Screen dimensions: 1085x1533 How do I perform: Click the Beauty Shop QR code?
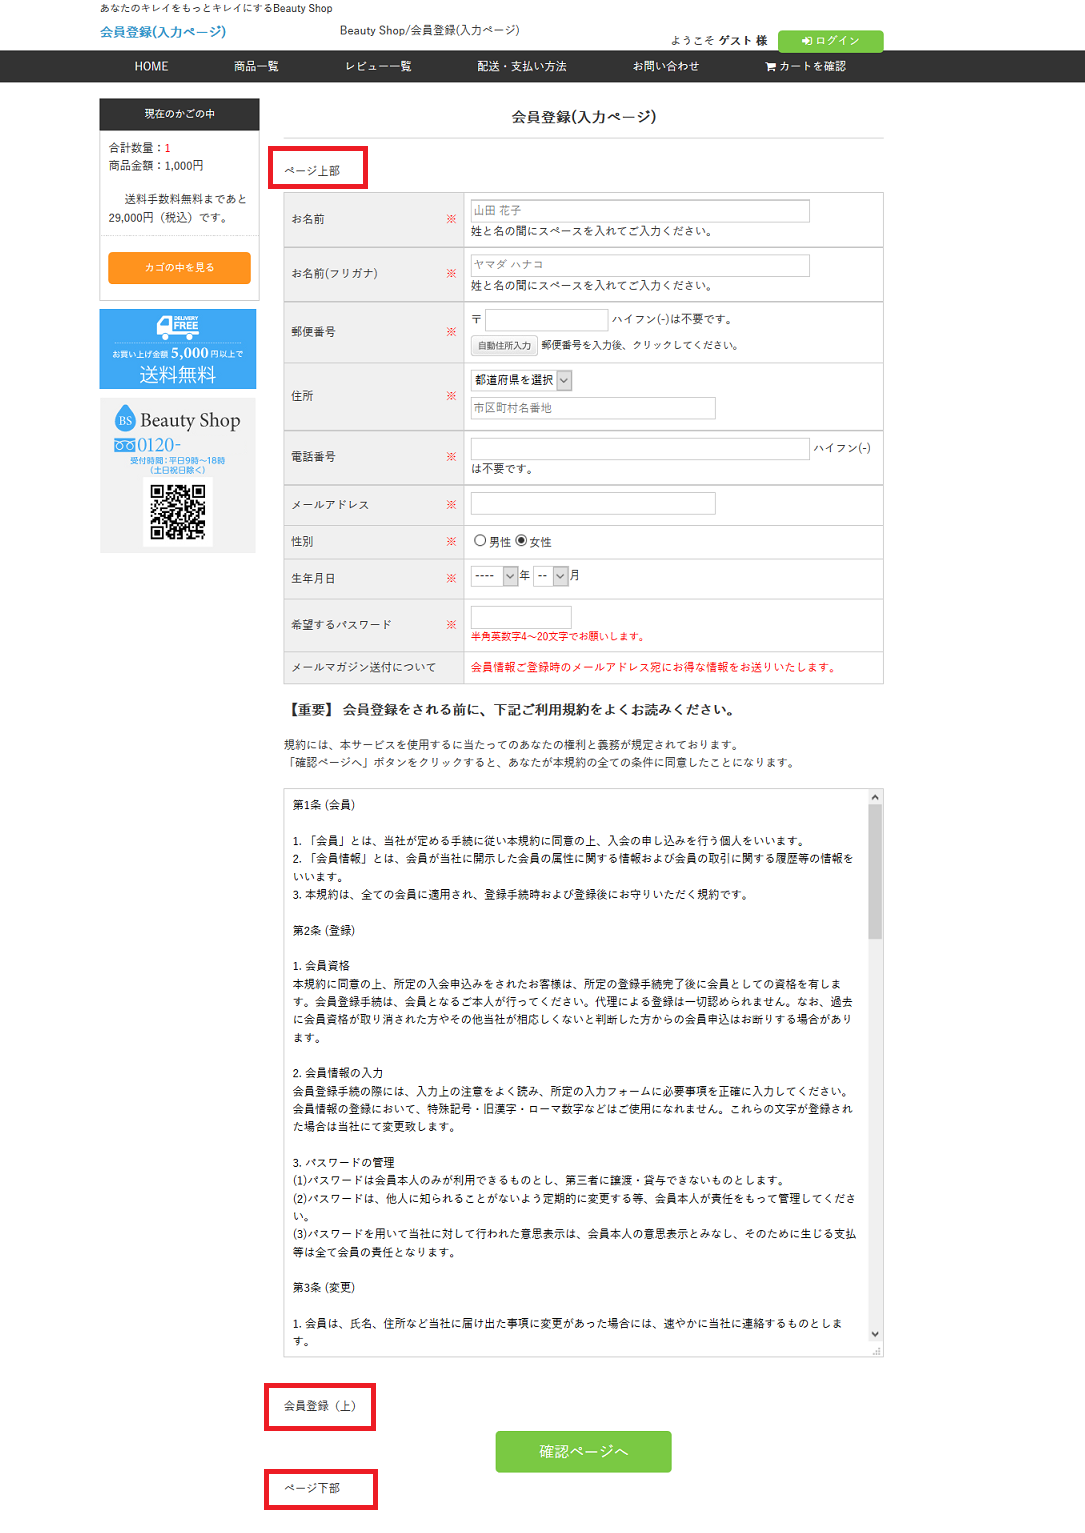click(178, 512)
